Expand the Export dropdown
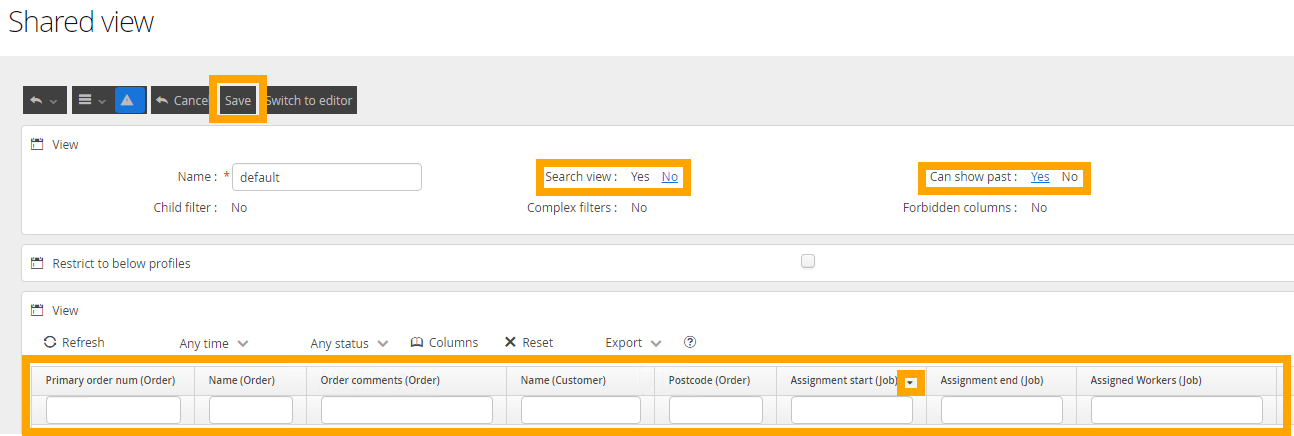This screenshot has width=1294, height=436. (633, 342)
